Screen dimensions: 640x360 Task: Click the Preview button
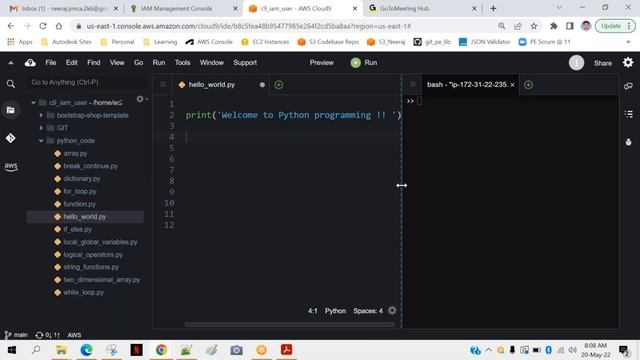click(x=322, y=62)
